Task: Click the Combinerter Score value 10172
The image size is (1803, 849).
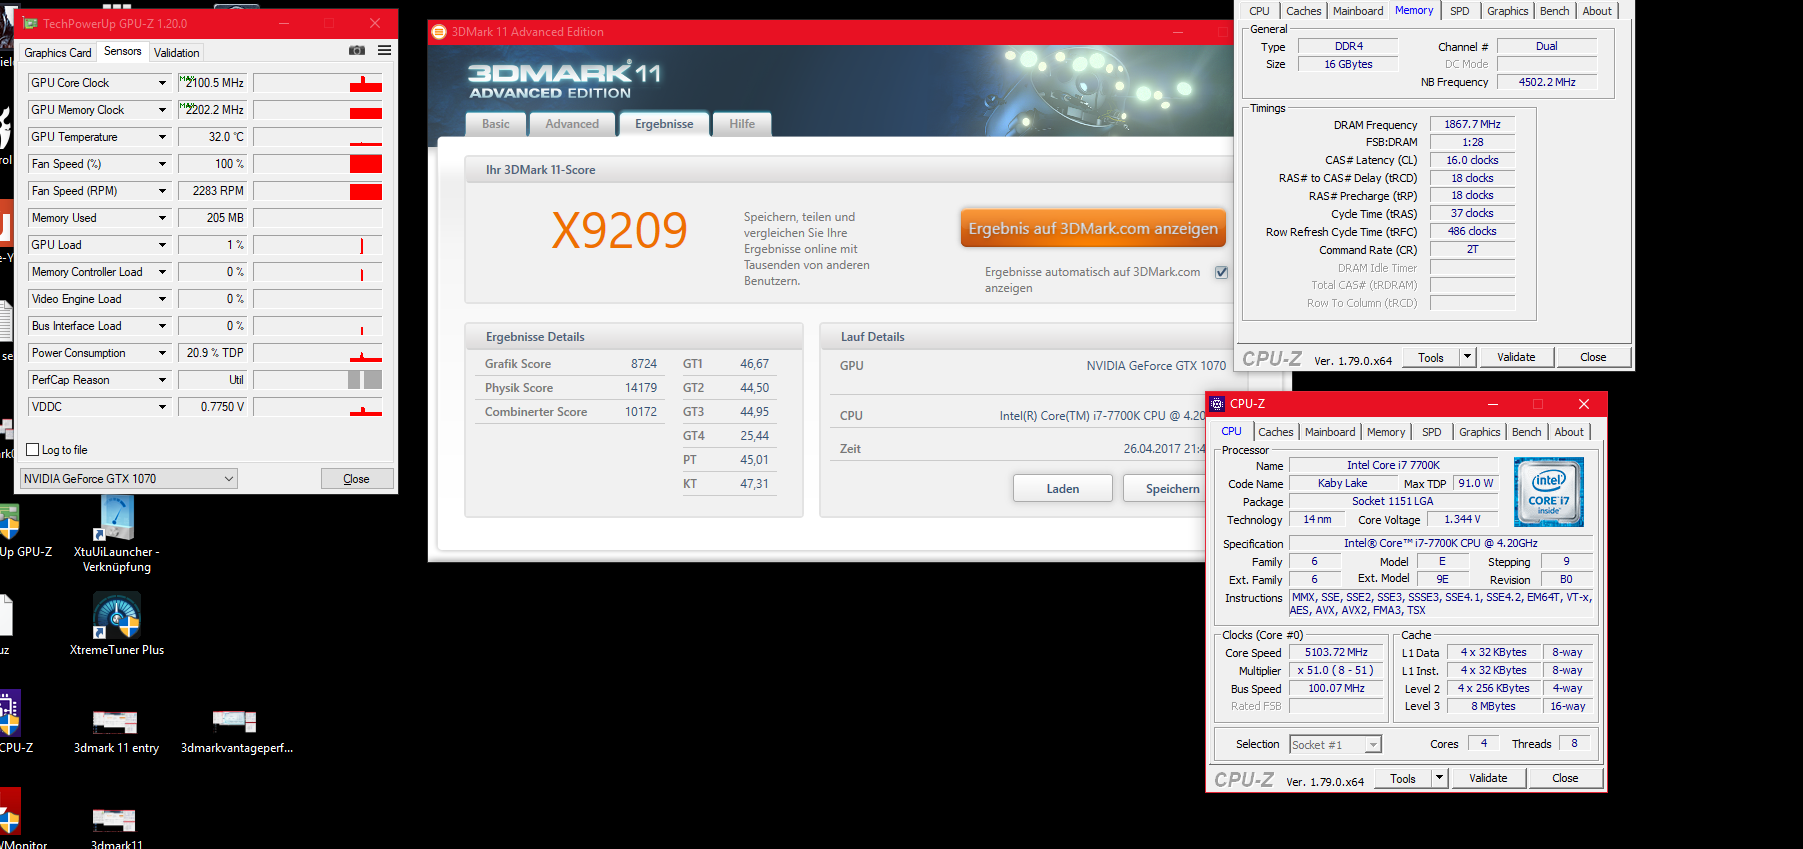Action: tap(641, 412)
